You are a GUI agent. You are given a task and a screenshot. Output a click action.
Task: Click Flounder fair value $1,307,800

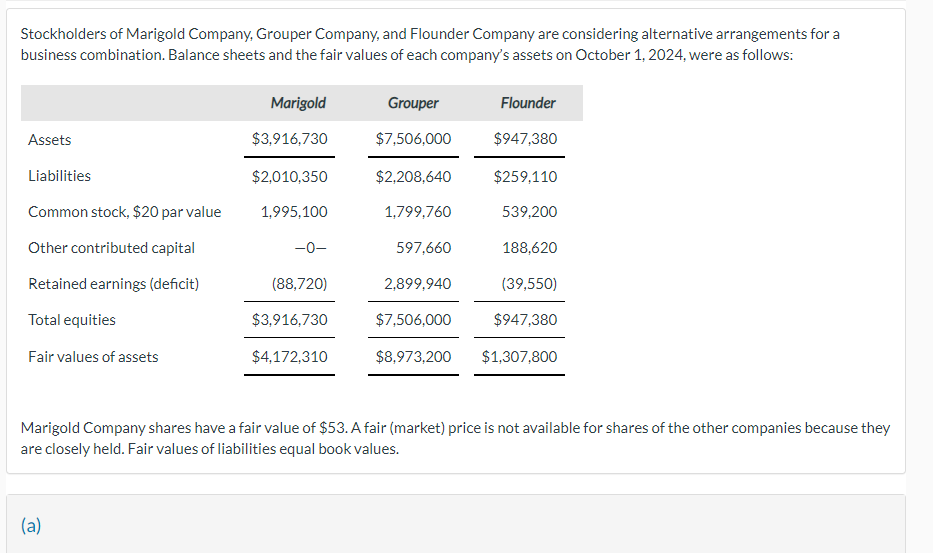pos(519,357)
